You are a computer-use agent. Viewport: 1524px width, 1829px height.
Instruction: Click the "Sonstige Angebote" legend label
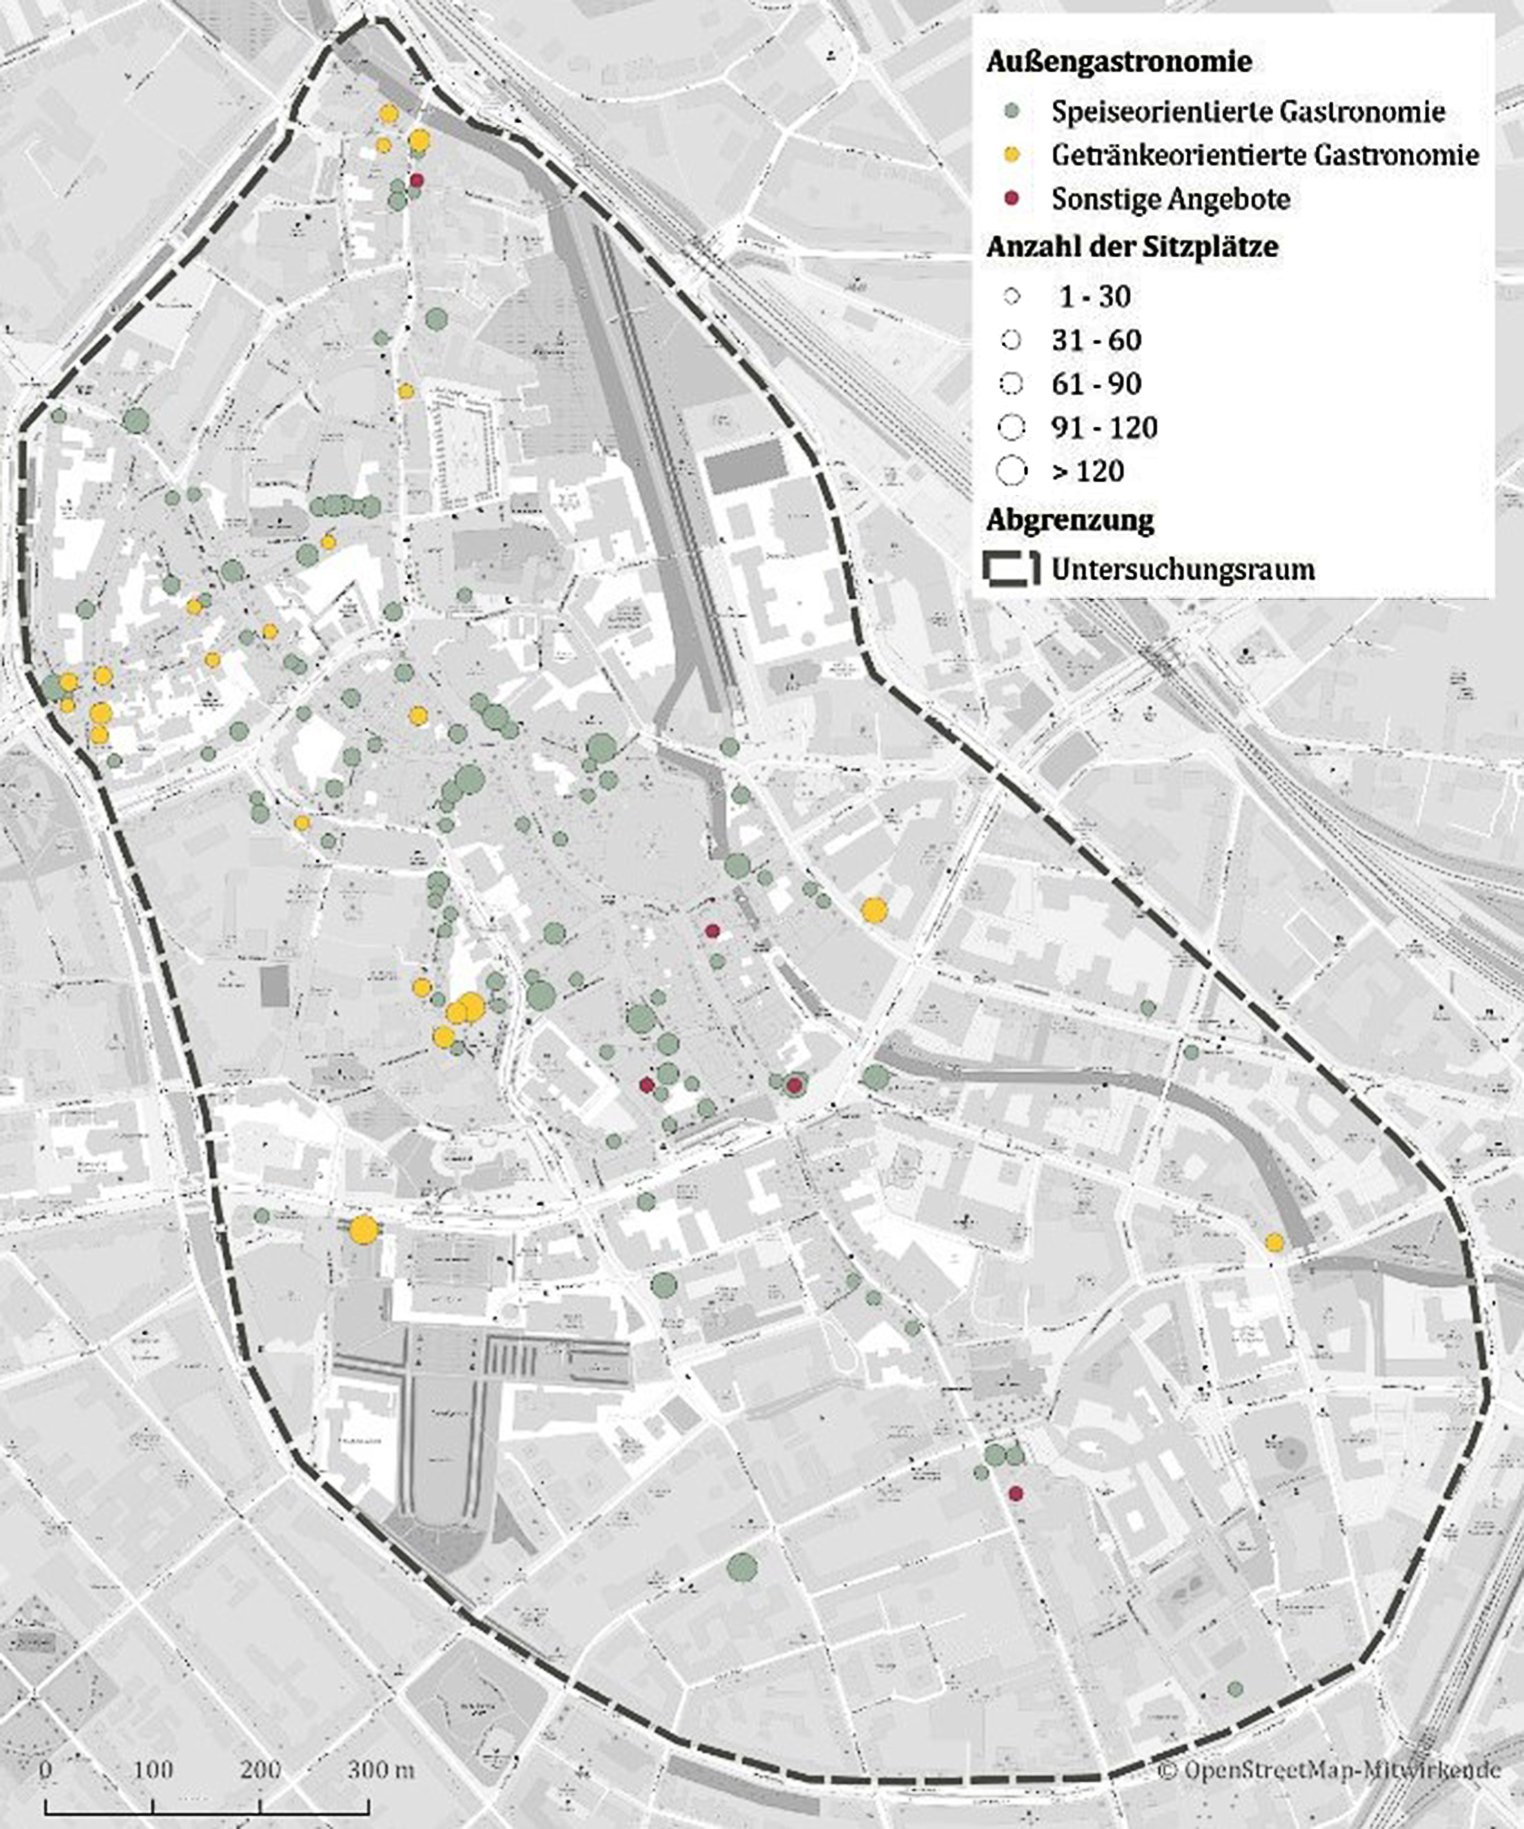(1171, 199)
